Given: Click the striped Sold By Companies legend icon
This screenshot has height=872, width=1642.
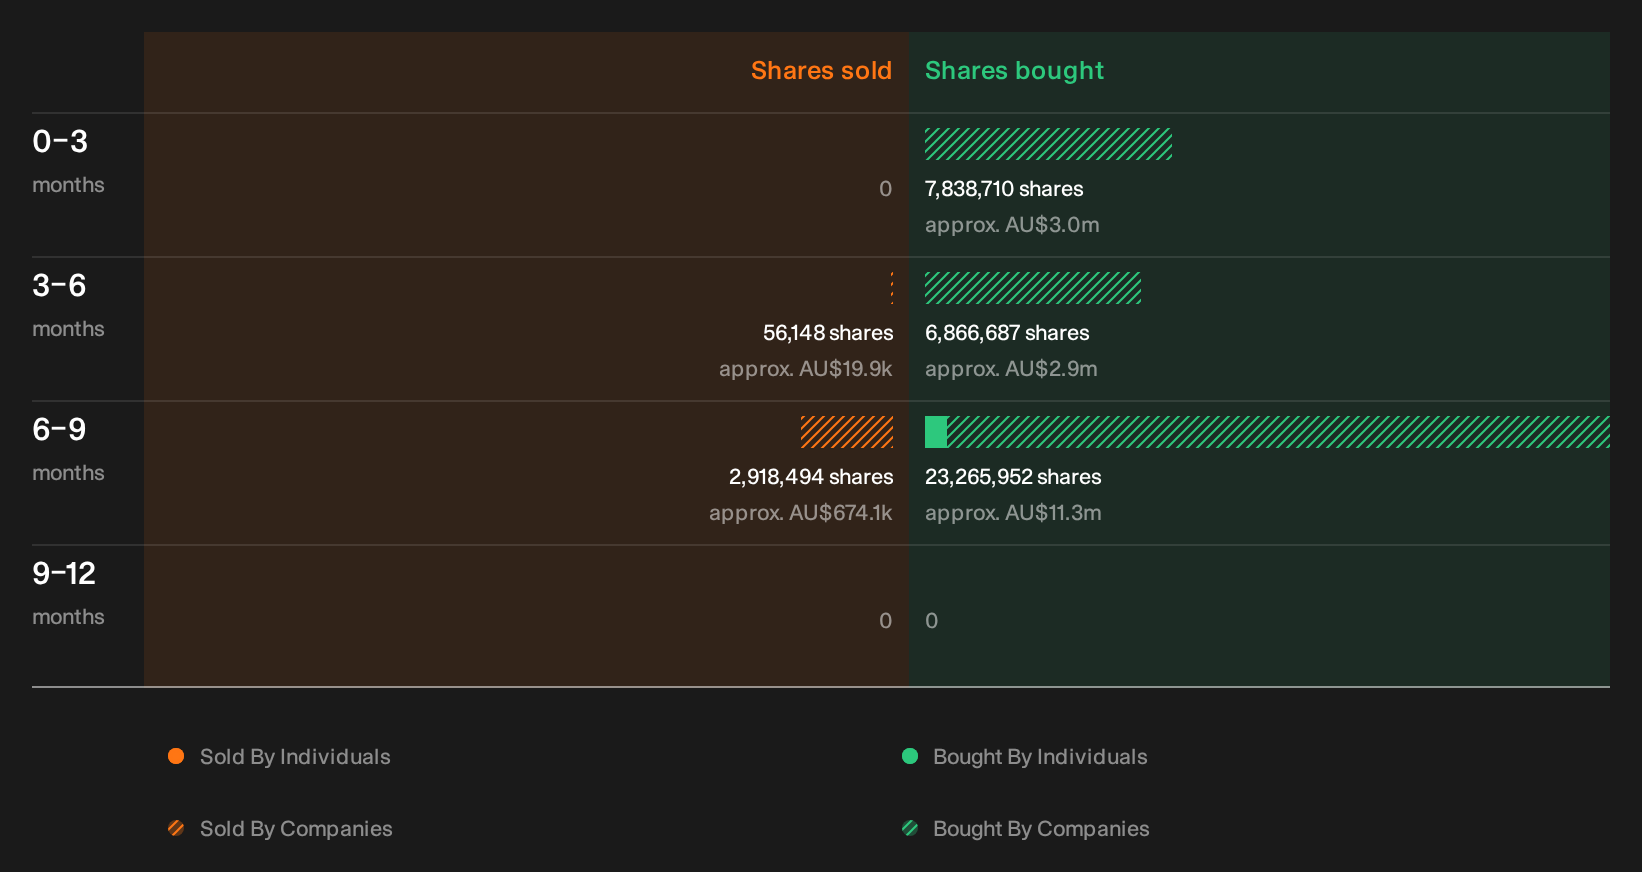Looking at the screenshot, I should pyautogui.click(x=176, y=828).
